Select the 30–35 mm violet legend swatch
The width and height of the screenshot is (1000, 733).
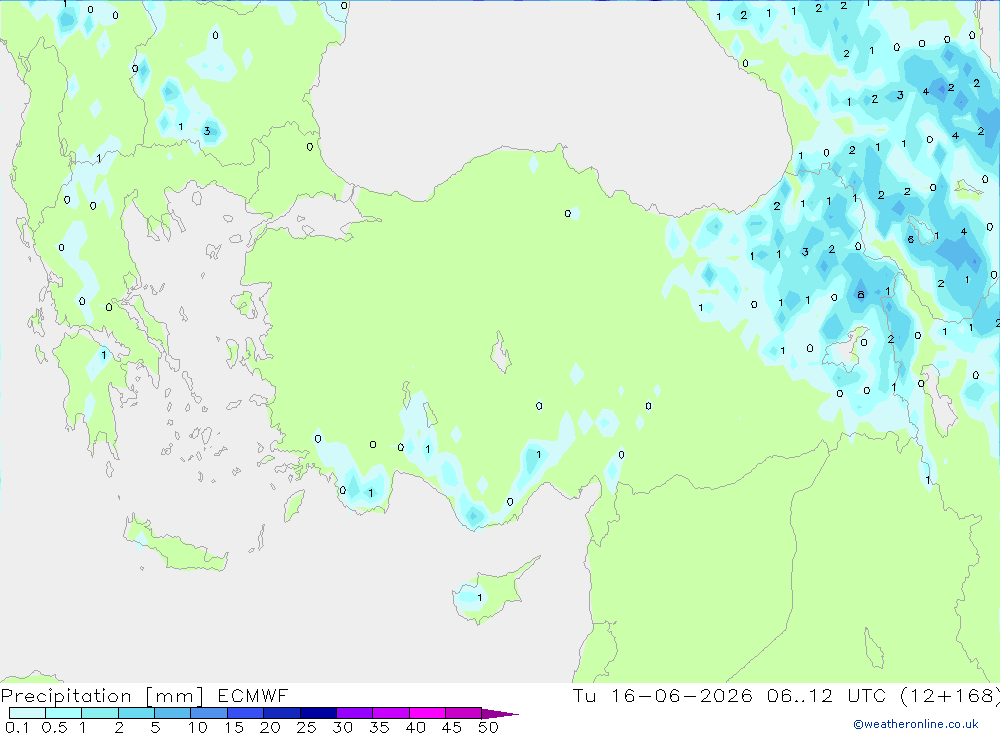tap(355, 713)
